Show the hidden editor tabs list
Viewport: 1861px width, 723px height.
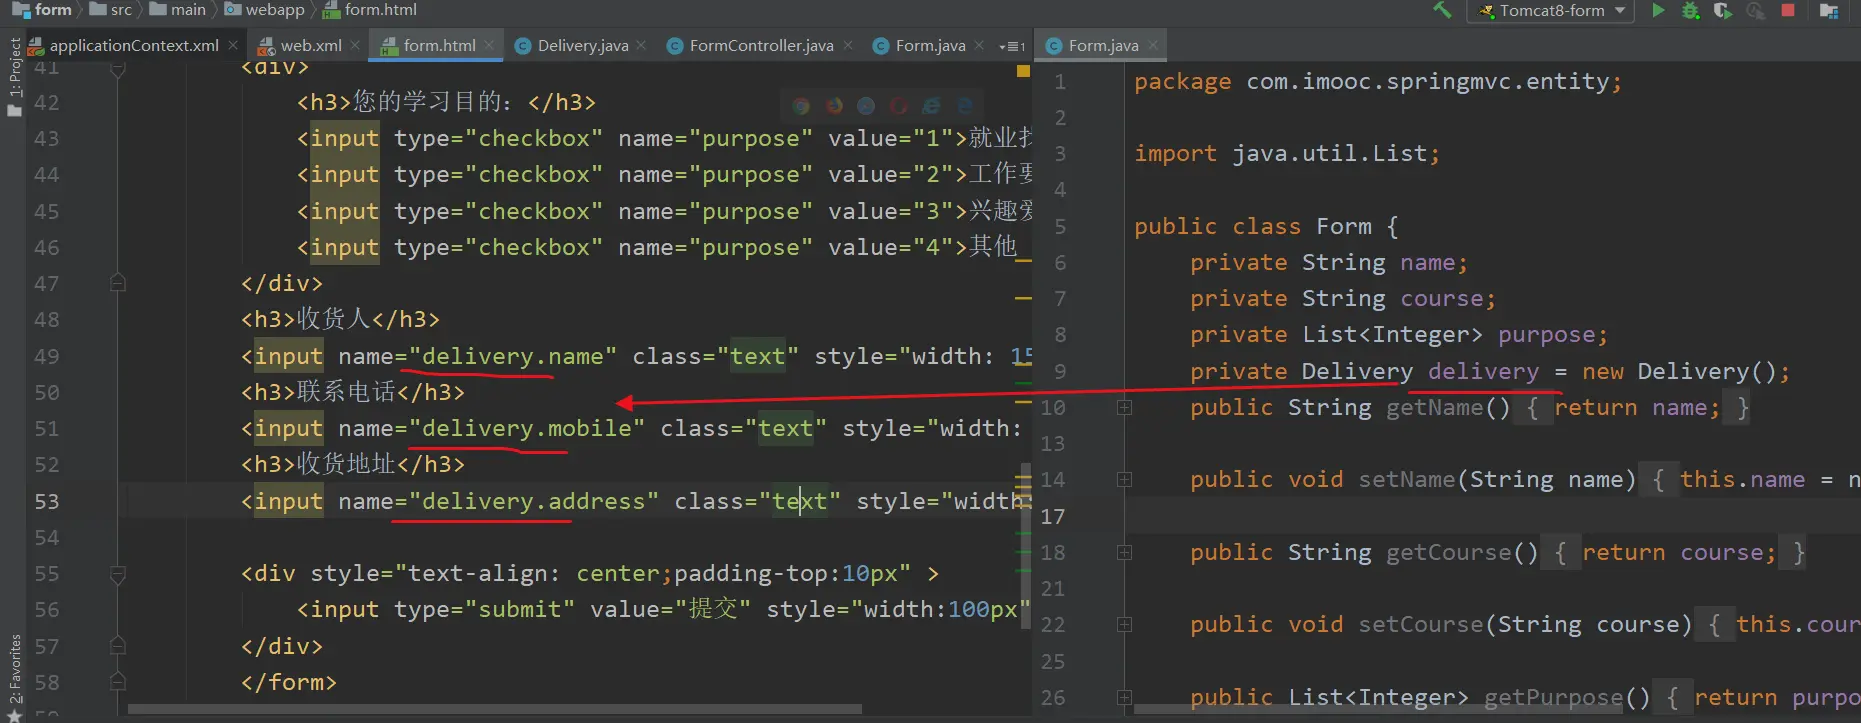coord(1012,46)
